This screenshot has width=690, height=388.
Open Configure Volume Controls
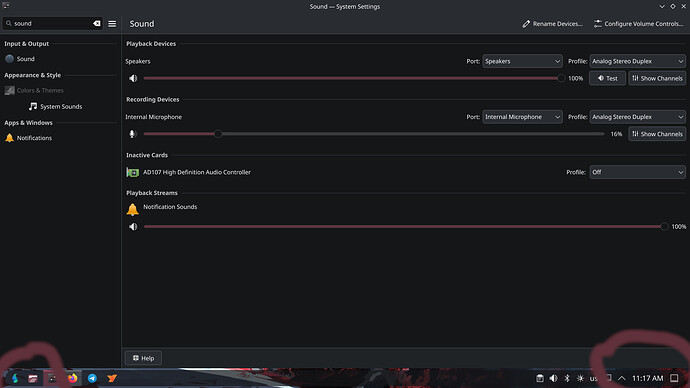coord(638,24)
